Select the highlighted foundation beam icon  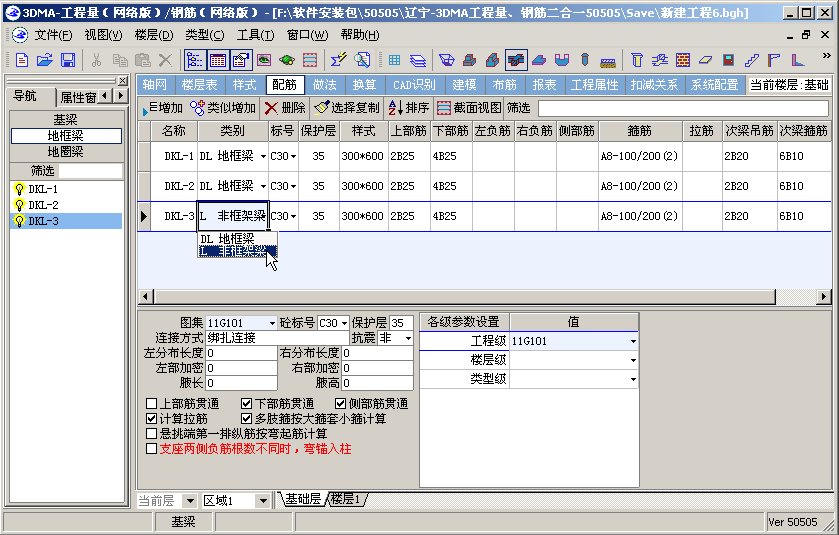(516, 60)
